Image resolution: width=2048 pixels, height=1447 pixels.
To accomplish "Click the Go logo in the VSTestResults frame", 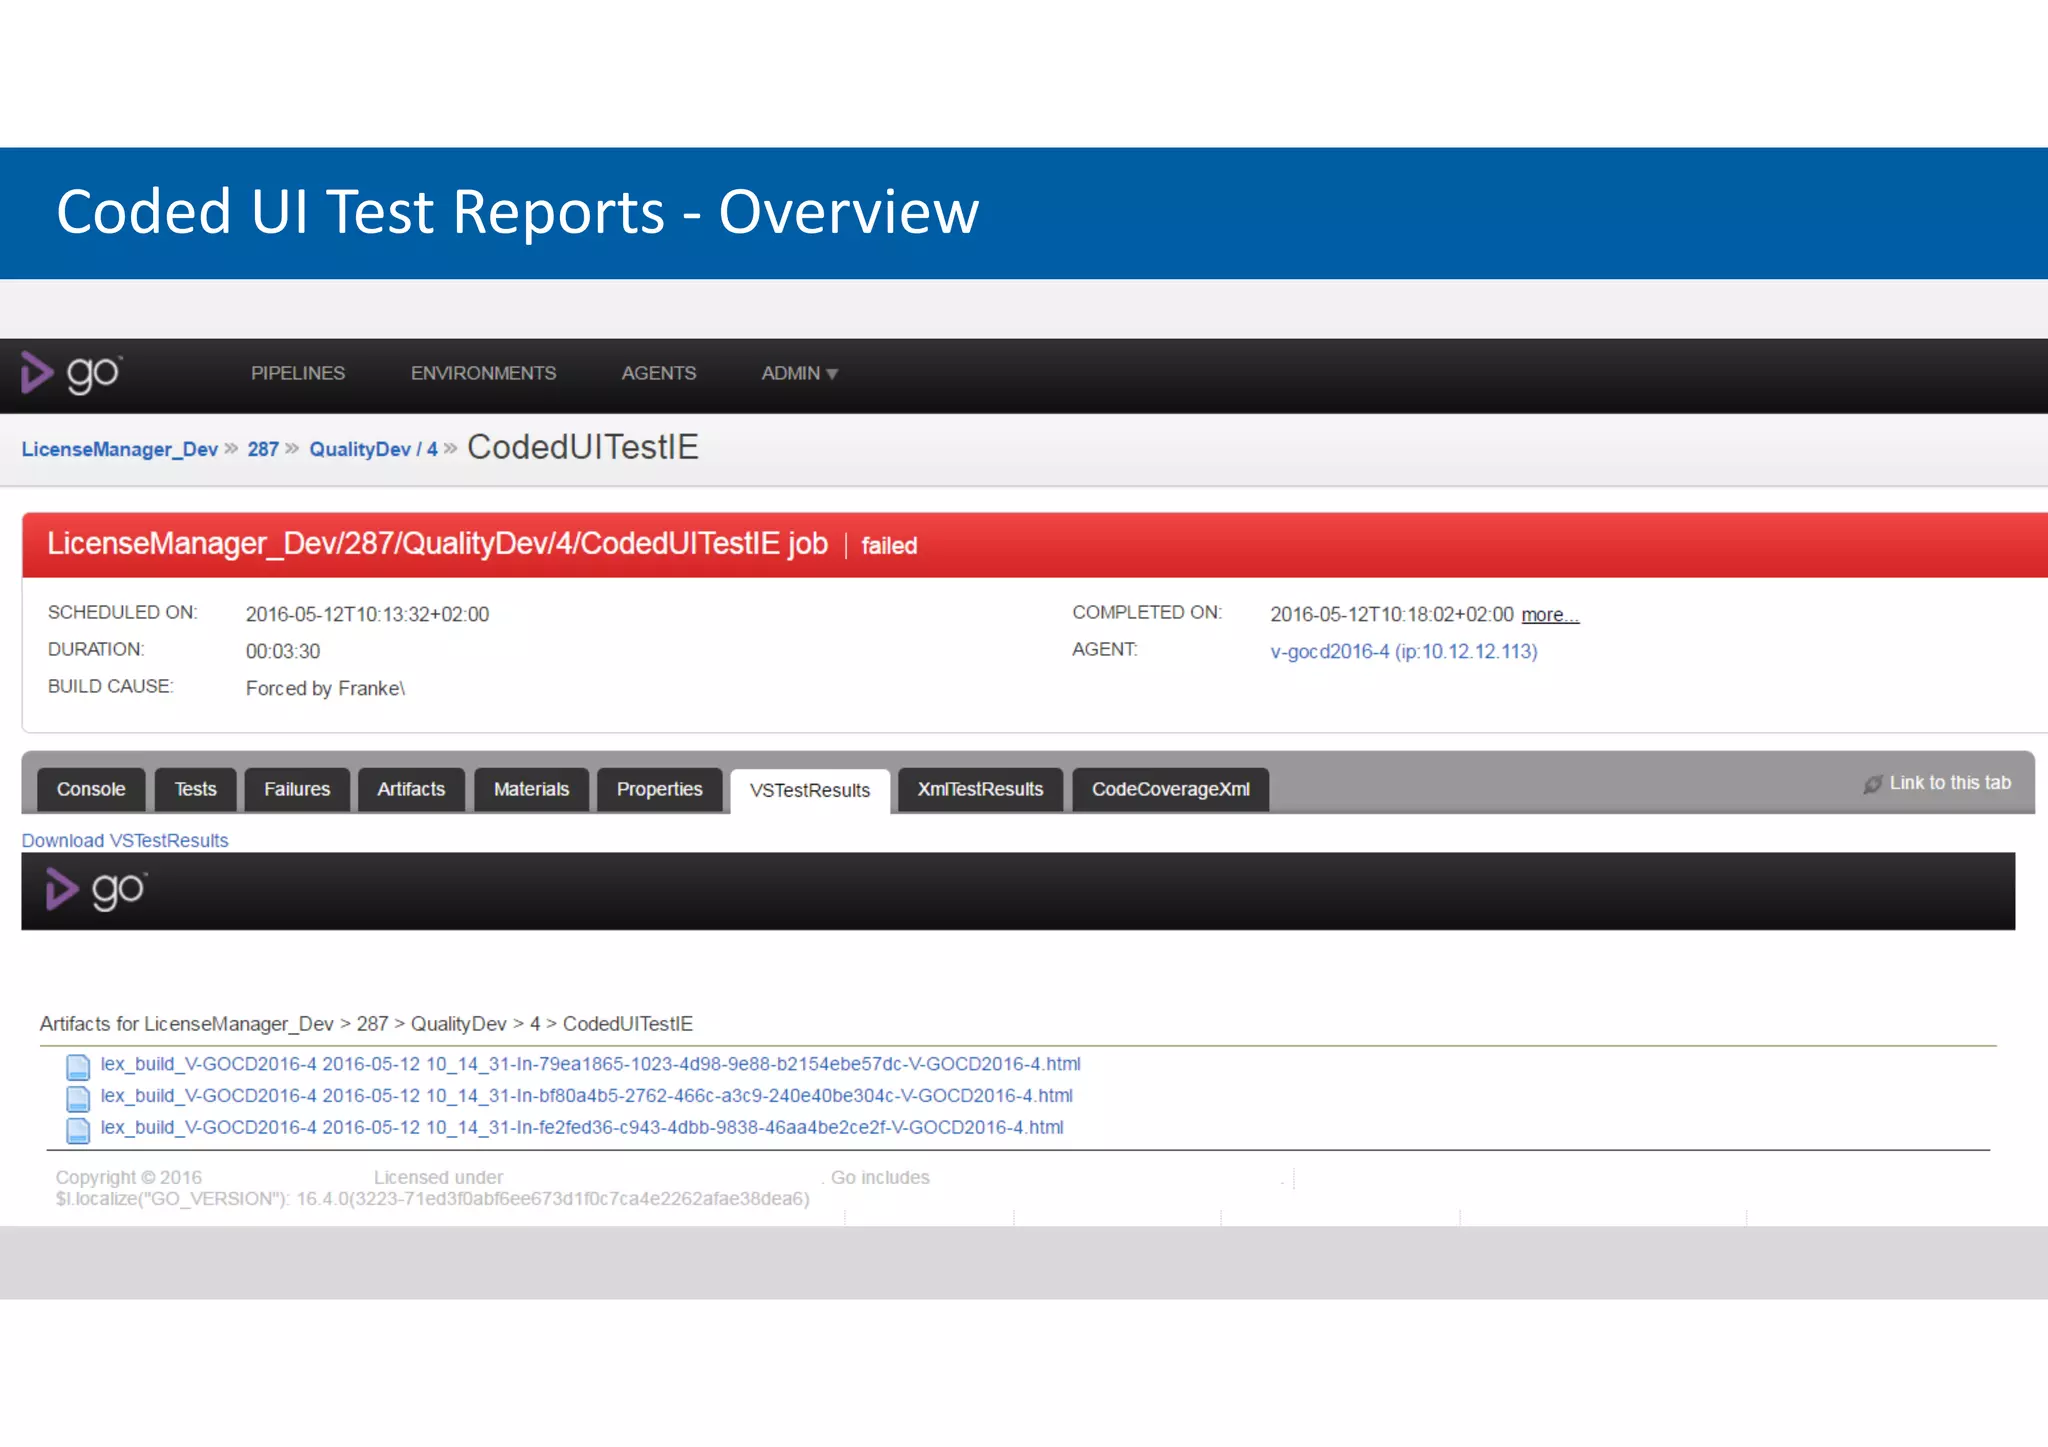I will (96, 889).
